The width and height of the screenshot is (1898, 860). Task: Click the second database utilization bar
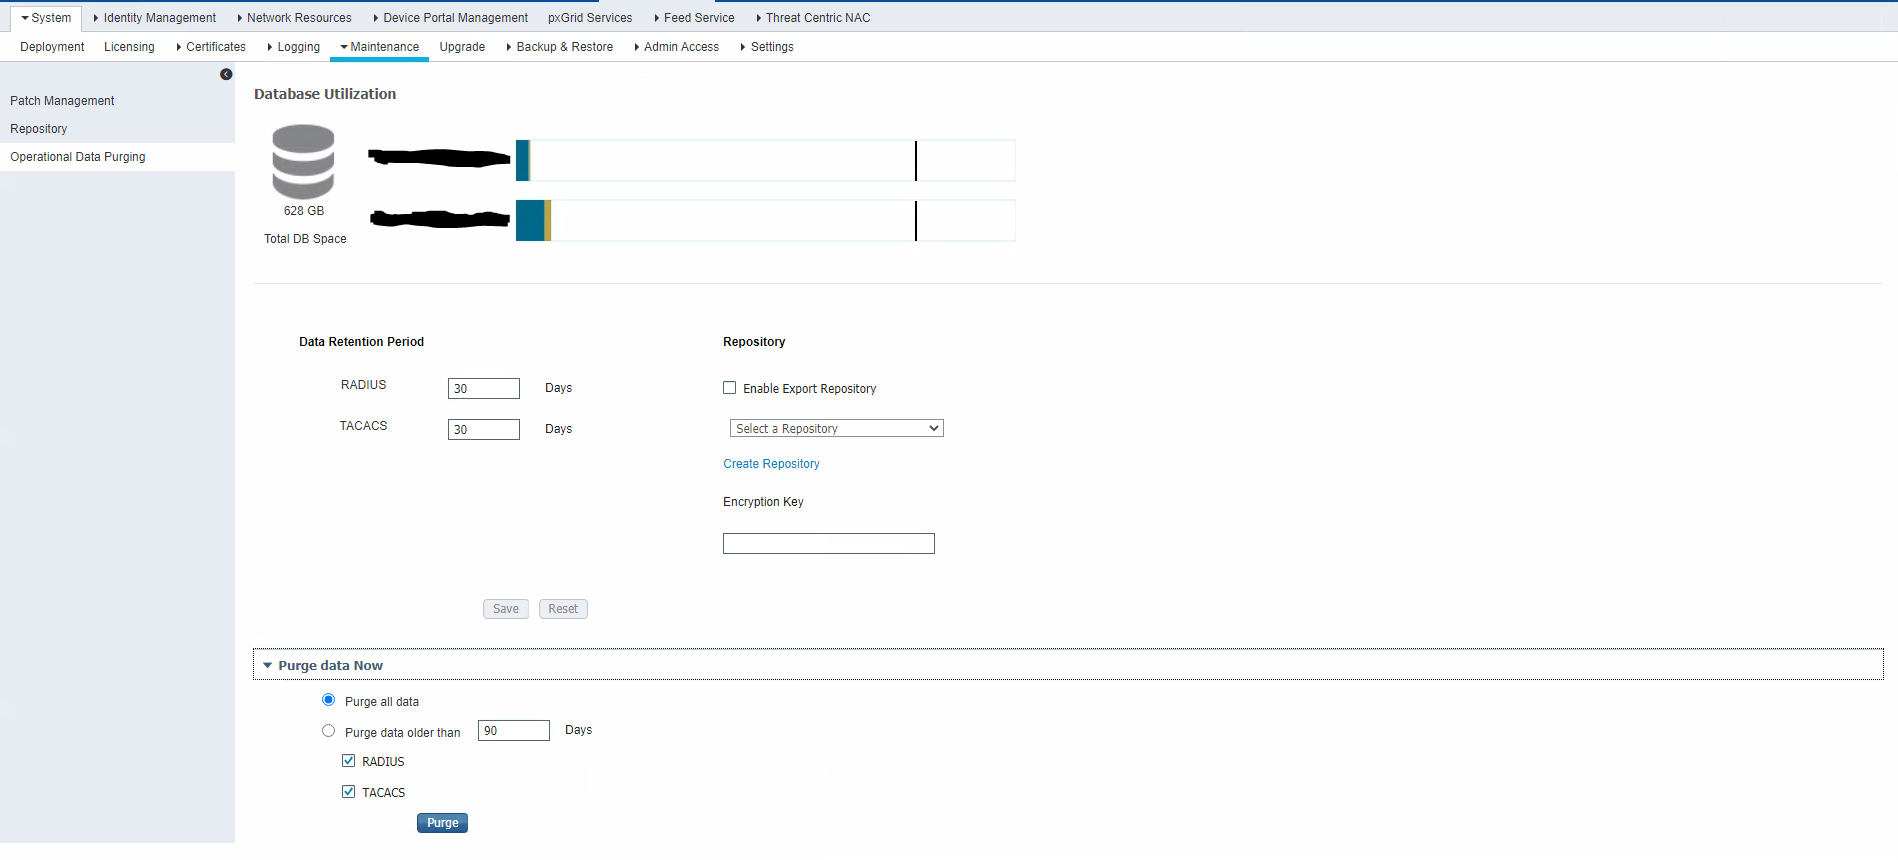765,220
